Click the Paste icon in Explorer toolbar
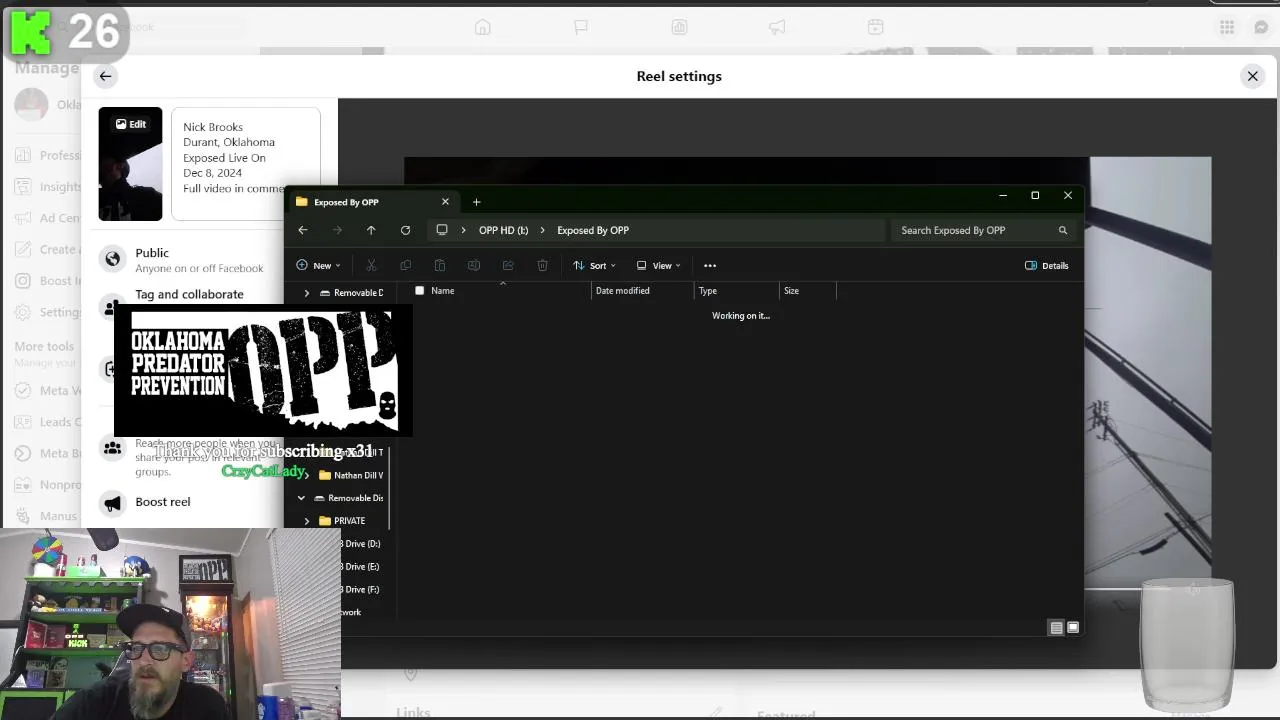The height and width of the screenshot is (720, 1280). tap(439, 265)
